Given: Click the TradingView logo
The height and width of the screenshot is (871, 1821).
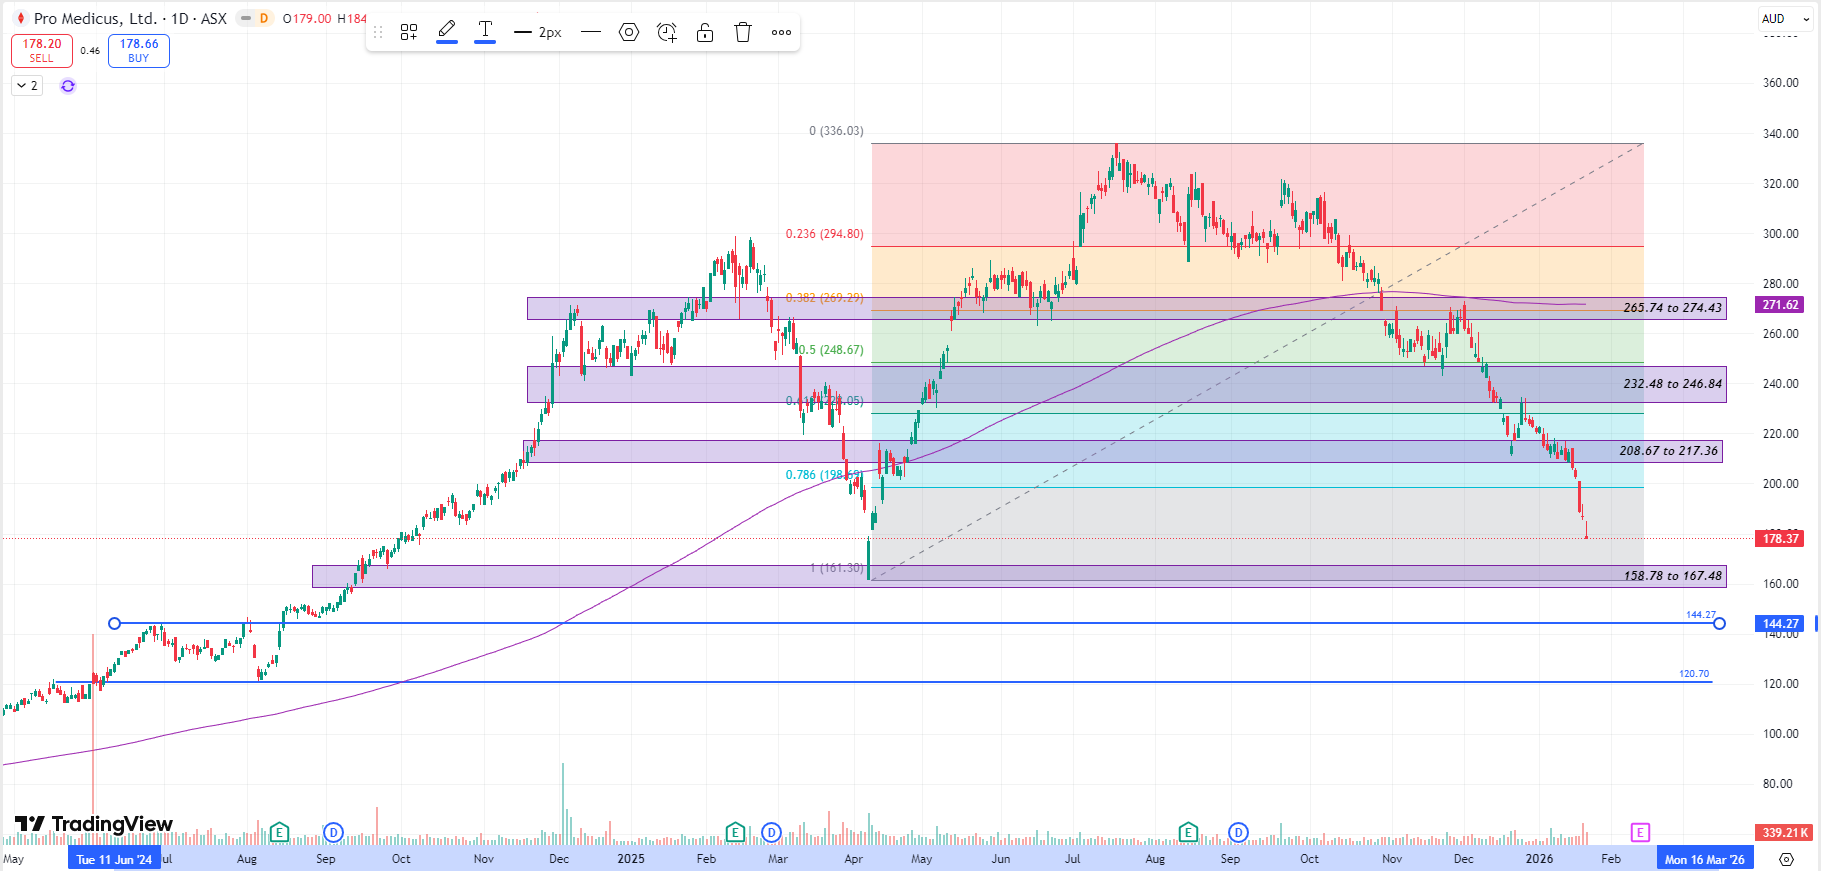Looking at the screenshot, I should [x=94, y=824].
